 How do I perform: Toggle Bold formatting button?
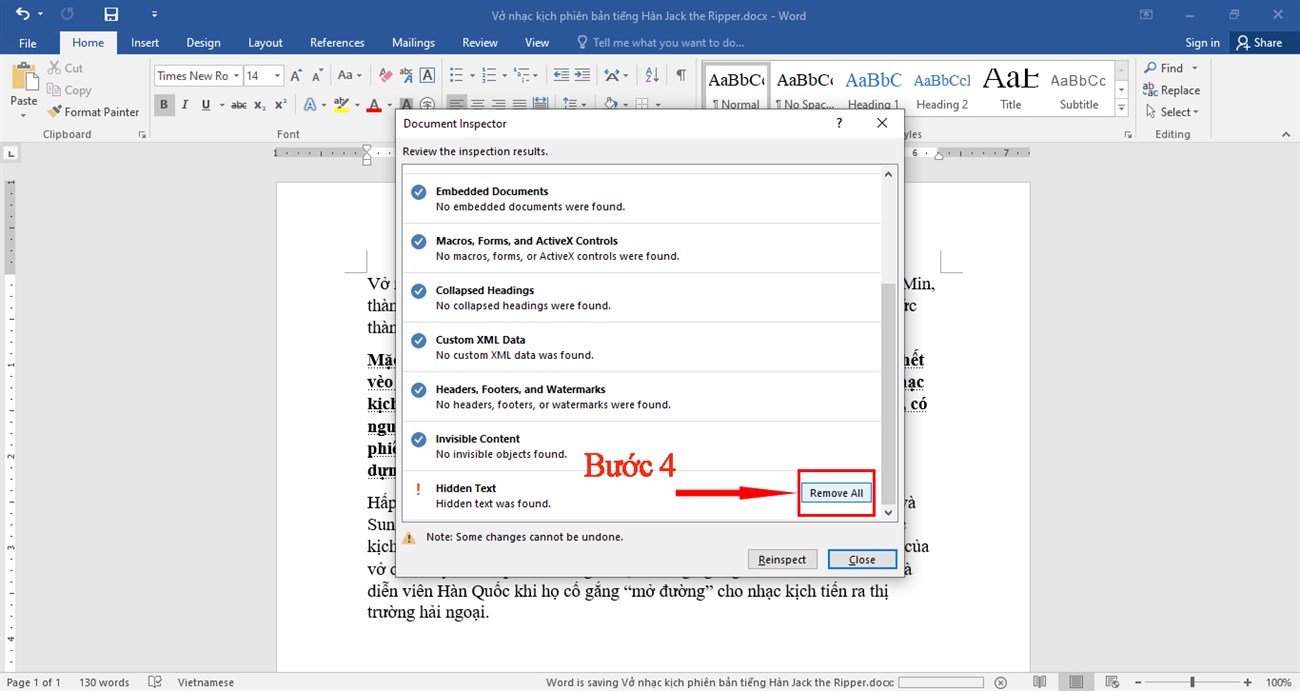164,105
